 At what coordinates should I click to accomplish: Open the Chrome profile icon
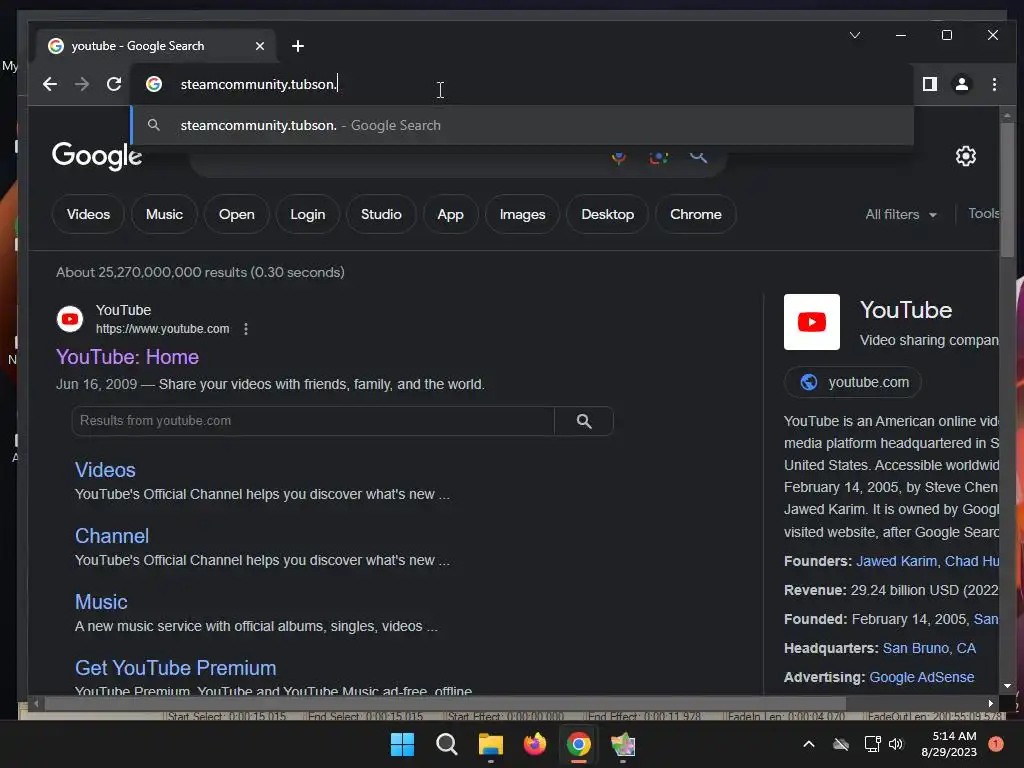click(962, 84)
